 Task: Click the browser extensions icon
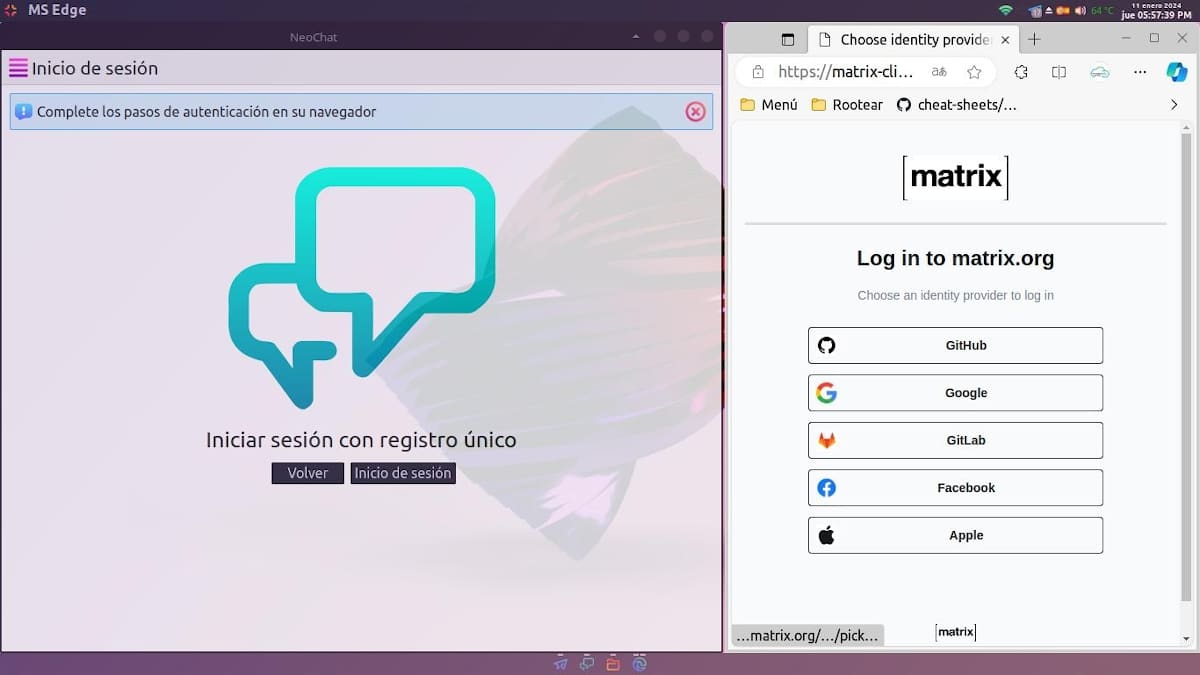(x=1020, y=72)
